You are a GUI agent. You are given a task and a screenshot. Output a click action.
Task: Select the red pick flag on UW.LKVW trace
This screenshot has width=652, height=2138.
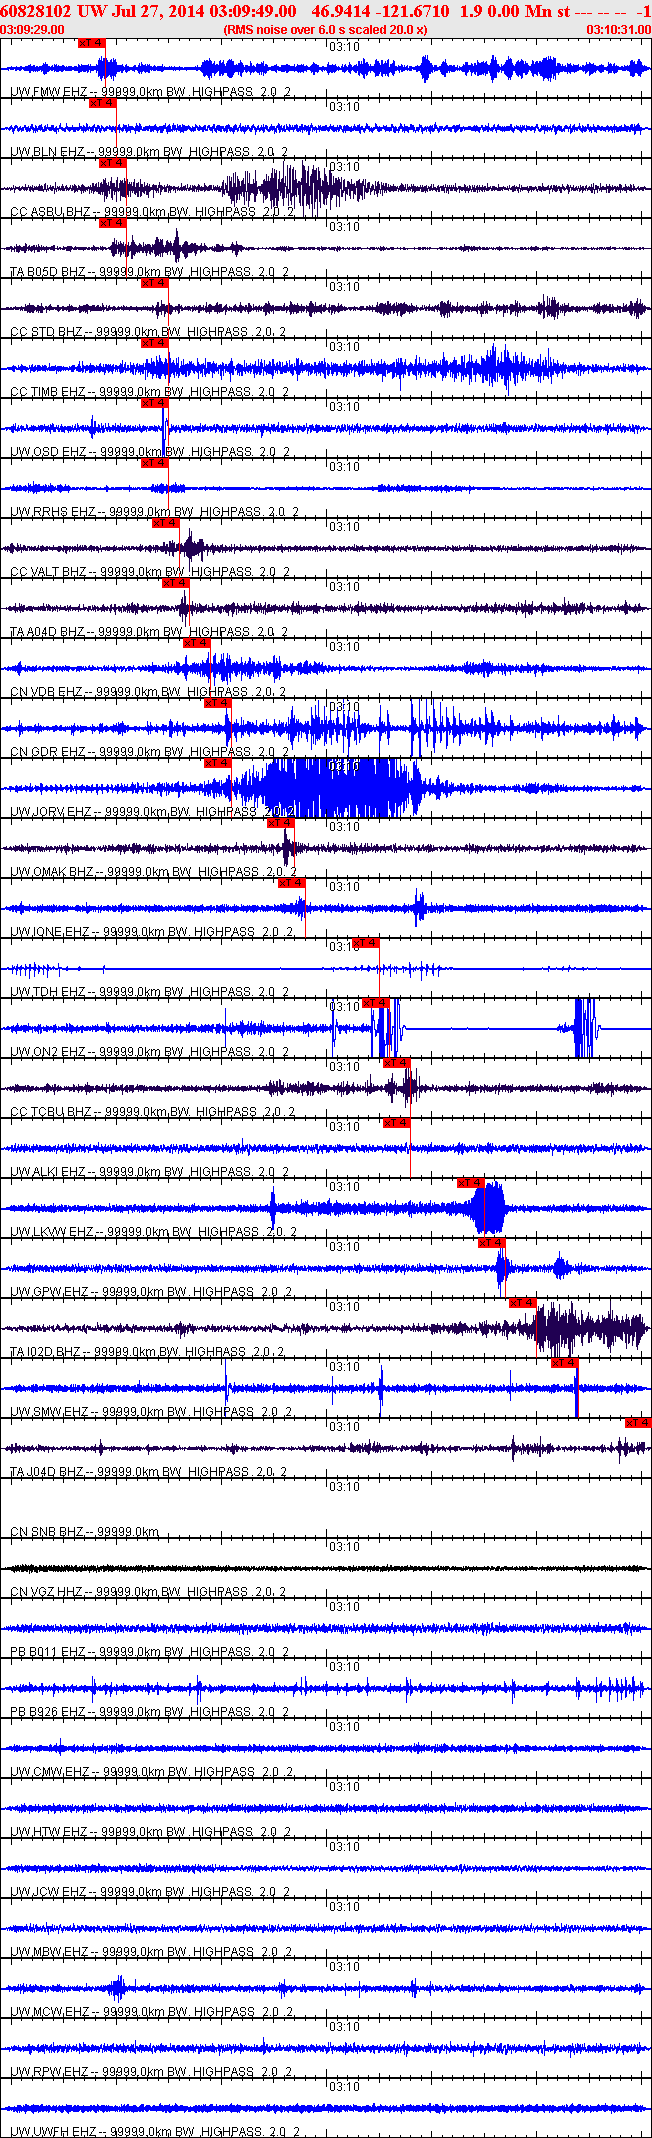470,1183
